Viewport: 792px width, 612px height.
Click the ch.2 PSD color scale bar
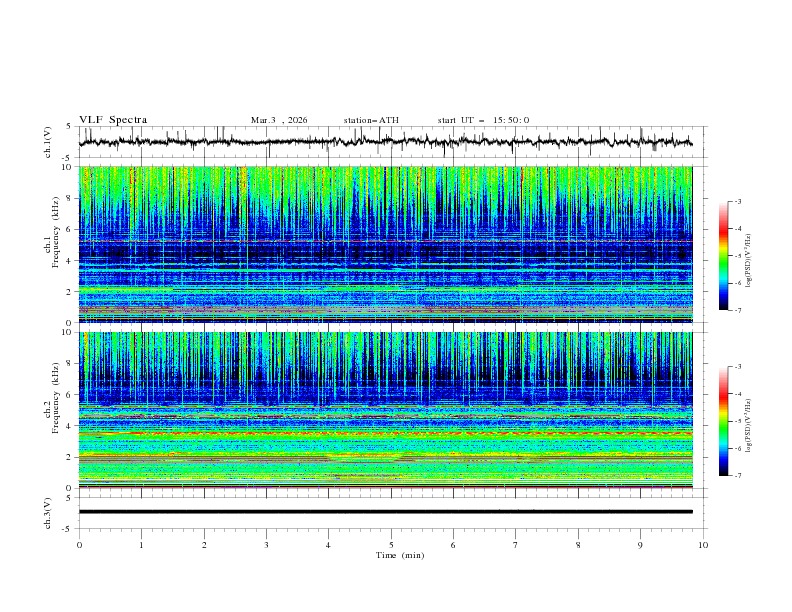click(x=724, y=421)
